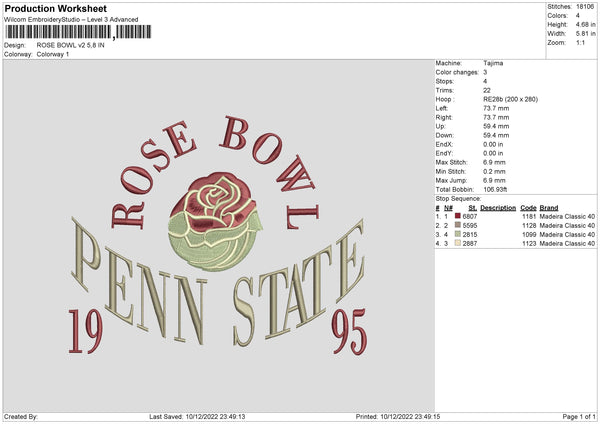This screenshot has width=600, height=424.
Task: Click the Trims value 22
Action: click(487, 90)
